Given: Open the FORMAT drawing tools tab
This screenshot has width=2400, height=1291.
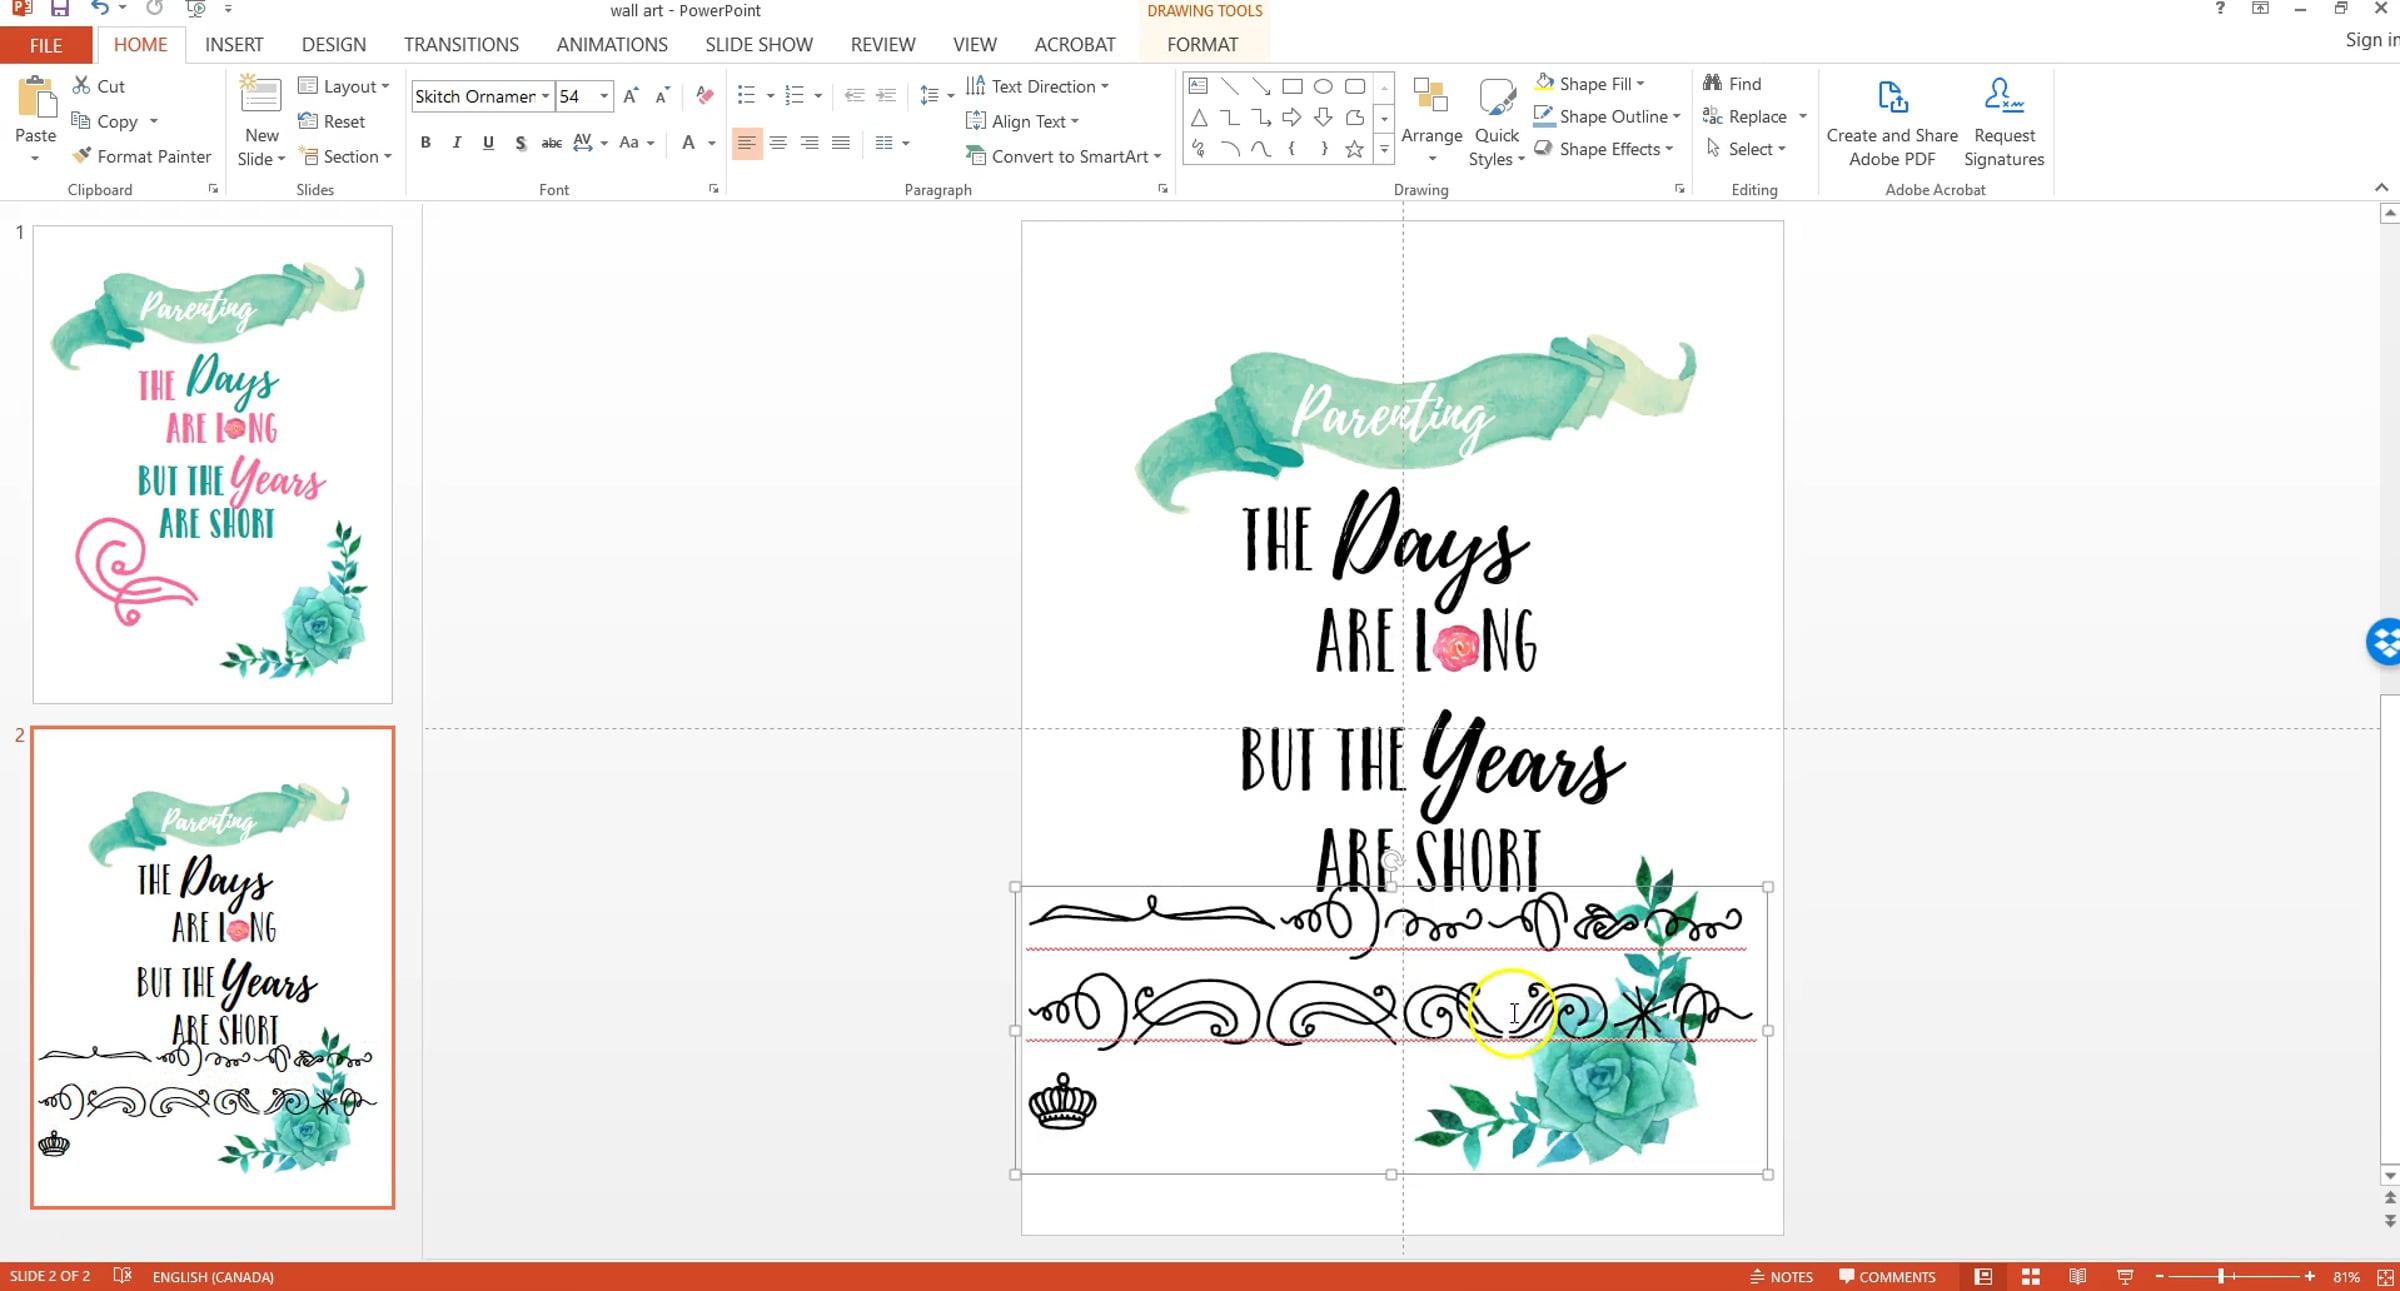Looking at the screenshot, I should click(x=1202, y=45).
